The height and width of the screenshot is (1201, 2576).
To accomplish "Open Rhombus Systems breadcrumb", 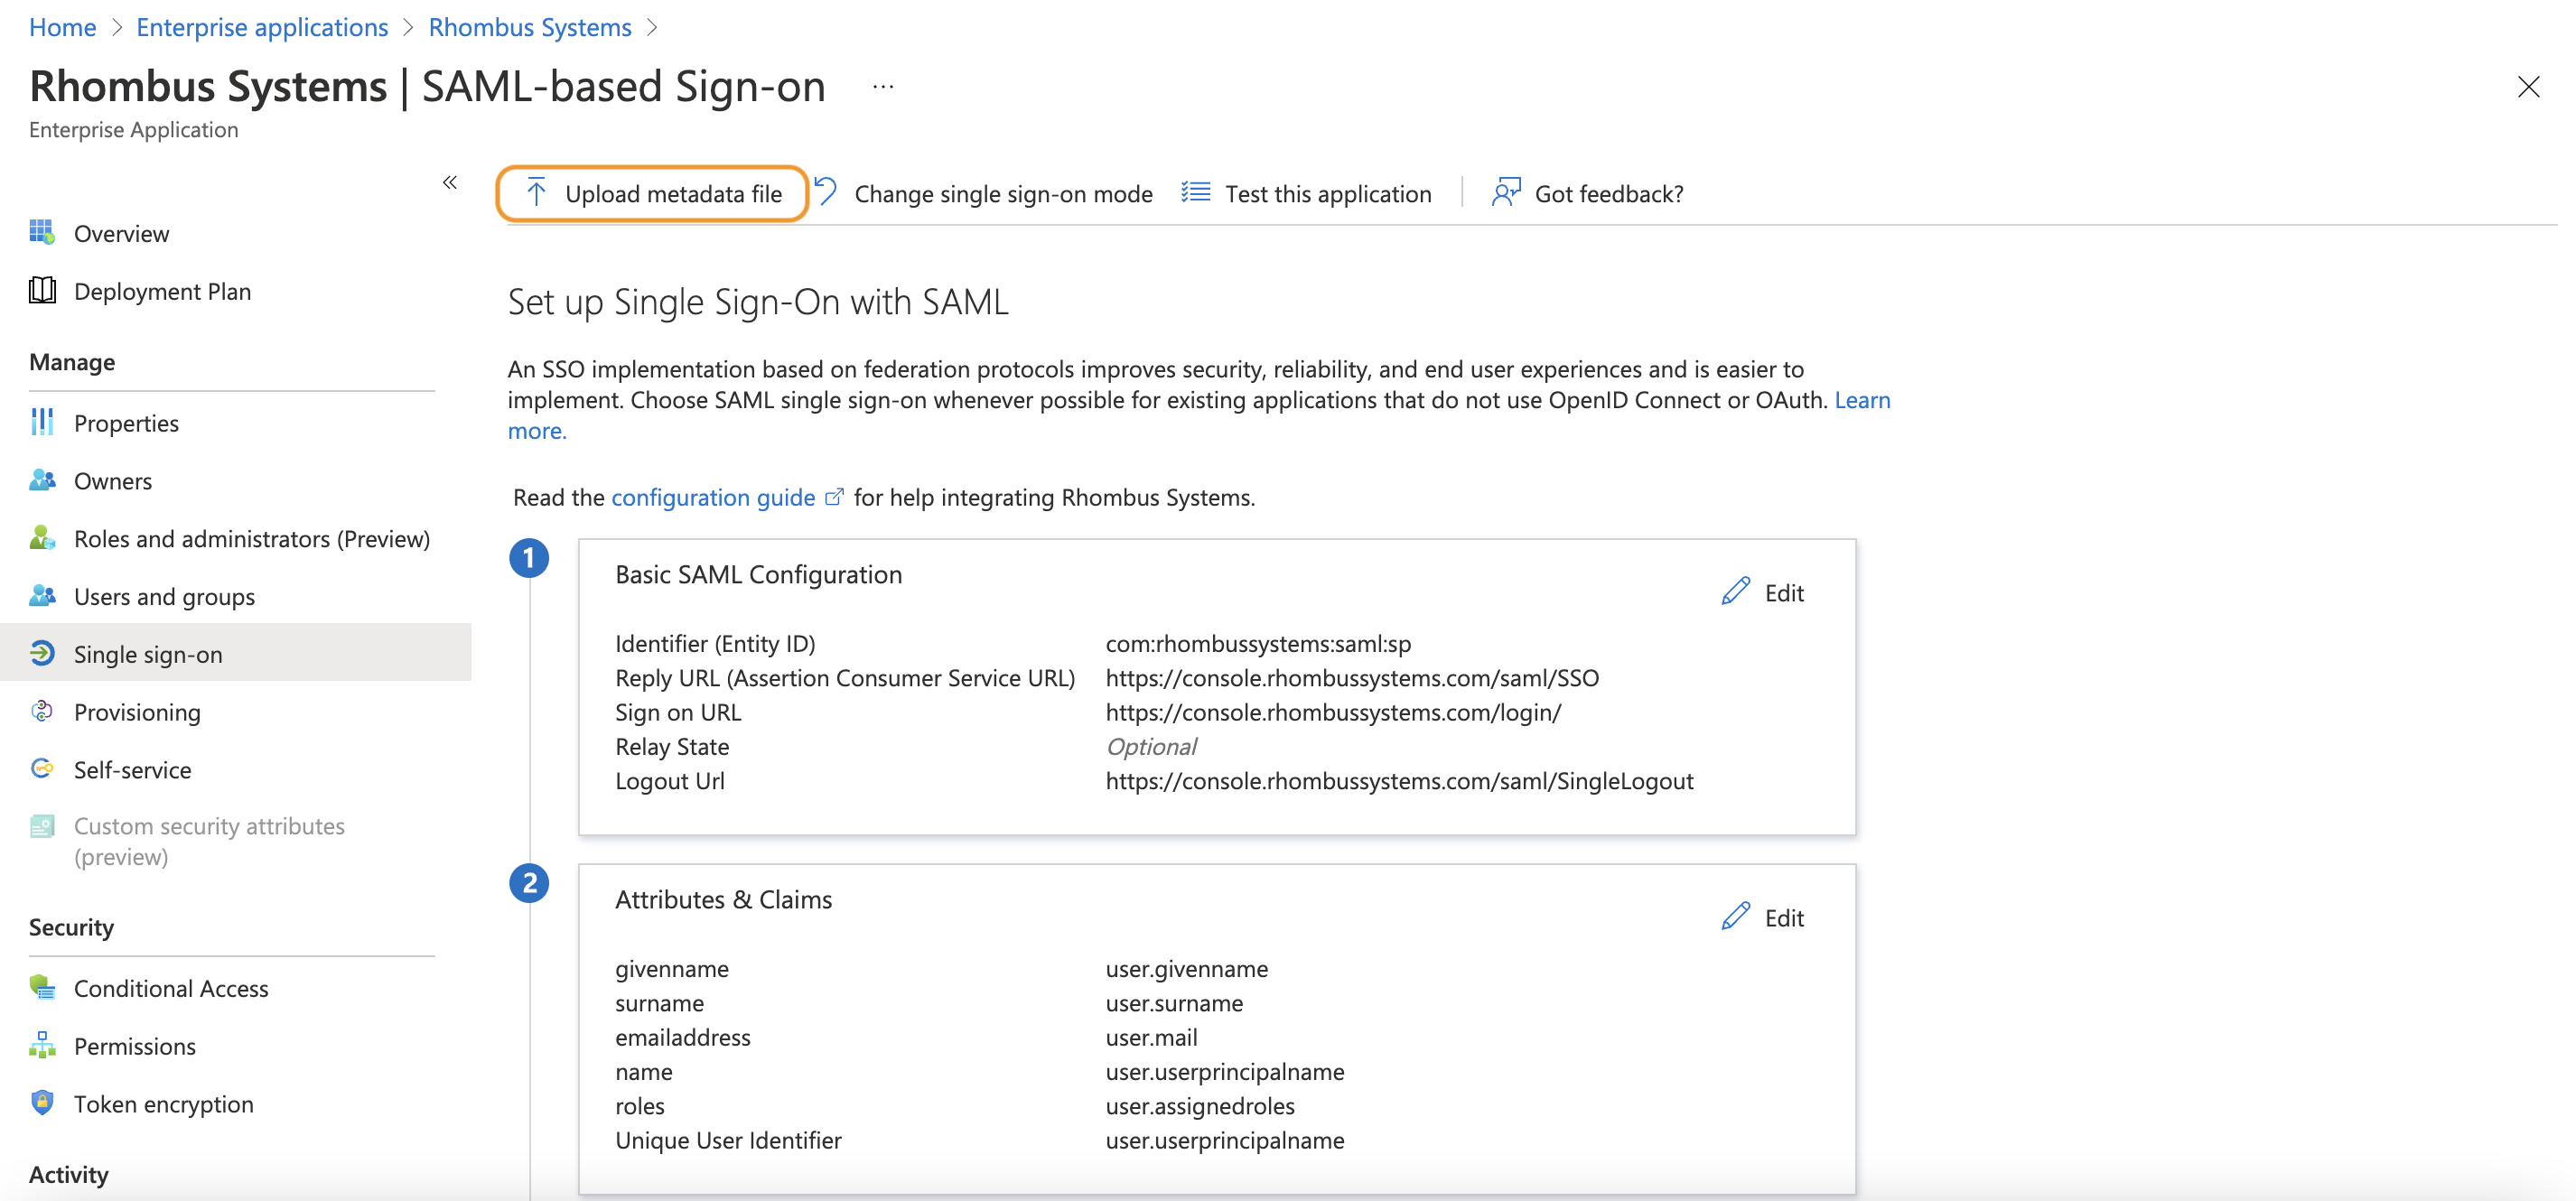I will (530, 27).
